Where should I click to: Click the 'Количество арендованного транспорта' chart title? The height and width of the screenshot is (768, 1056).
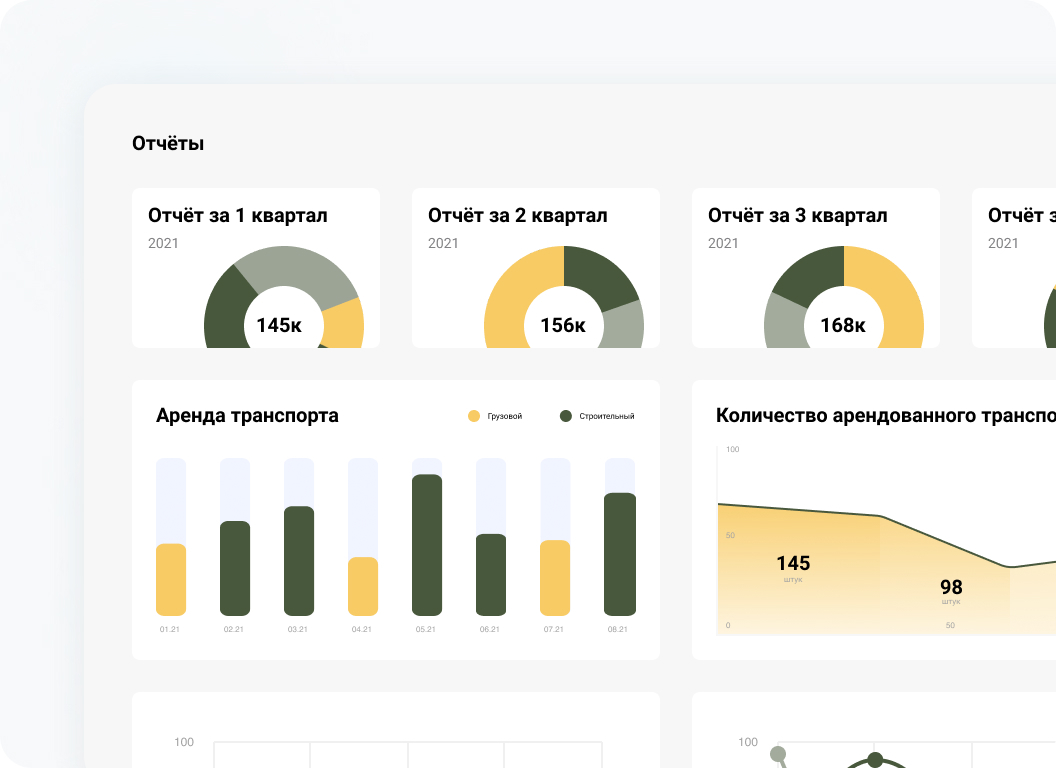point(886,416)
